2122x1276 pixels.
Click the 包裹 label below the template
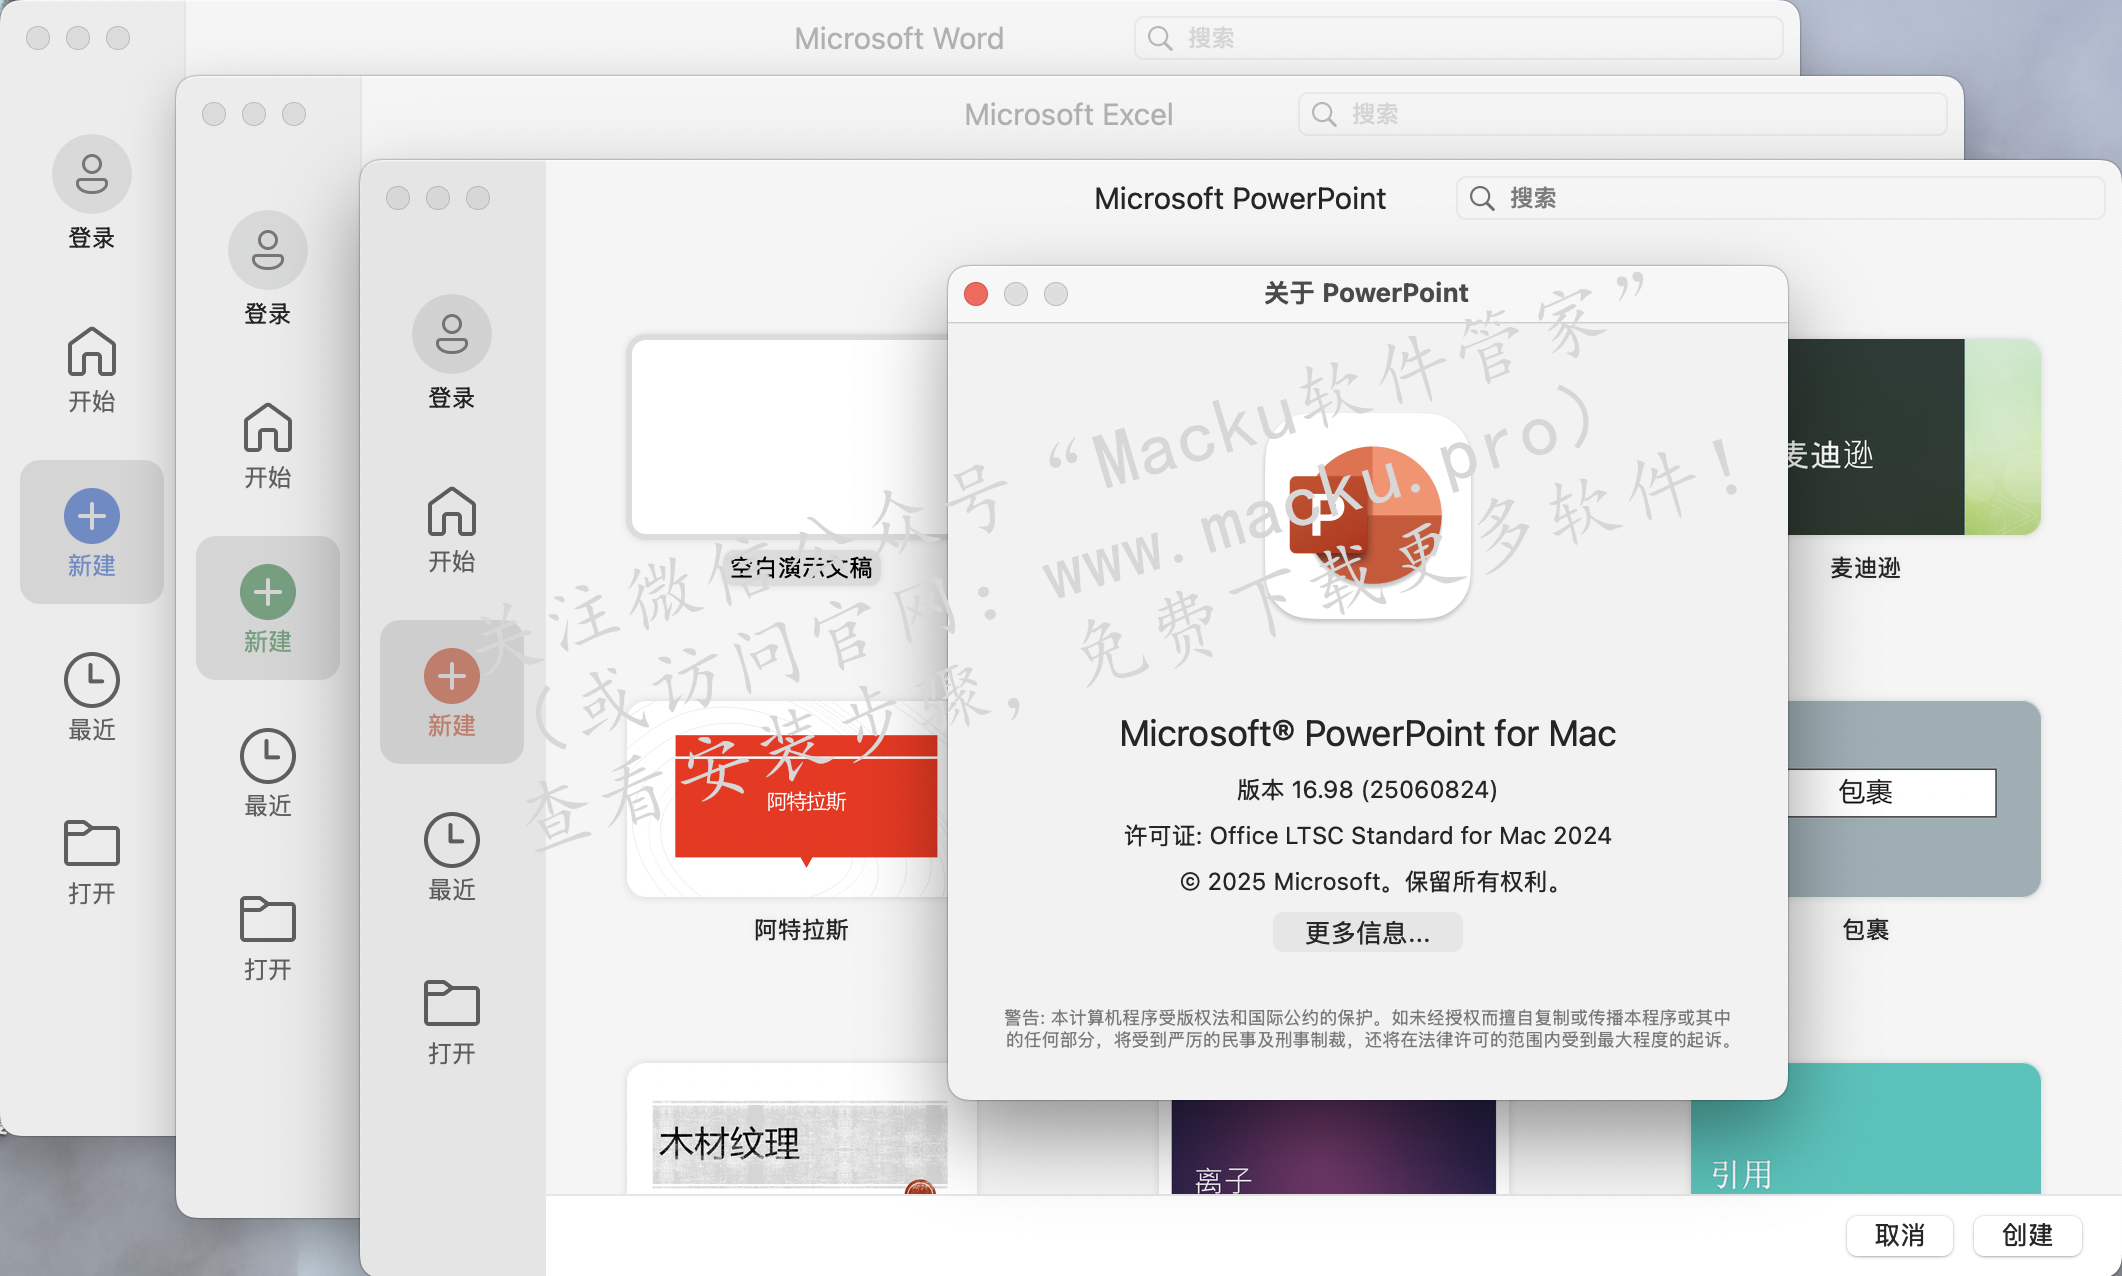[1865, 930]
